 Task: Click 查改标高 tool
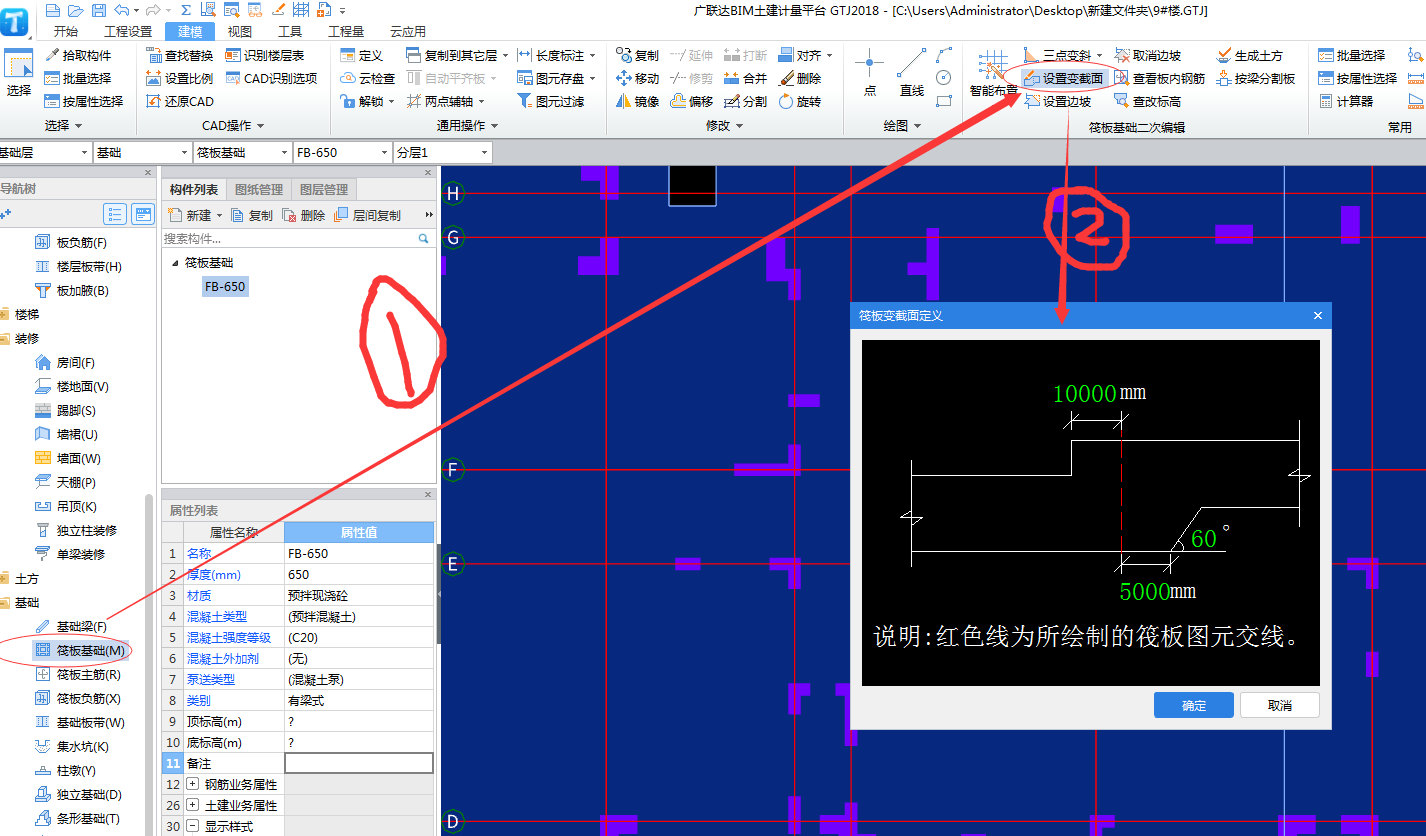(x=1147, y=101)
